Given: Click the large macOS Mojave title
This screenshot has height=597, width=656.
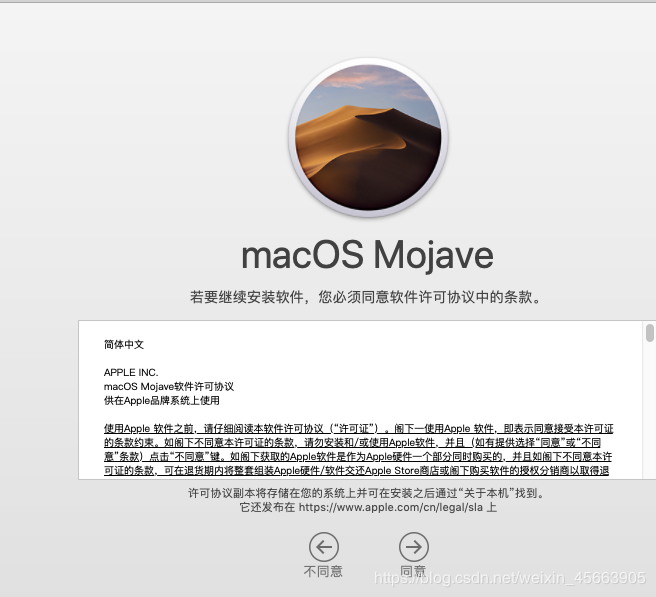Looking at the screenshot, I should (368, 255).
